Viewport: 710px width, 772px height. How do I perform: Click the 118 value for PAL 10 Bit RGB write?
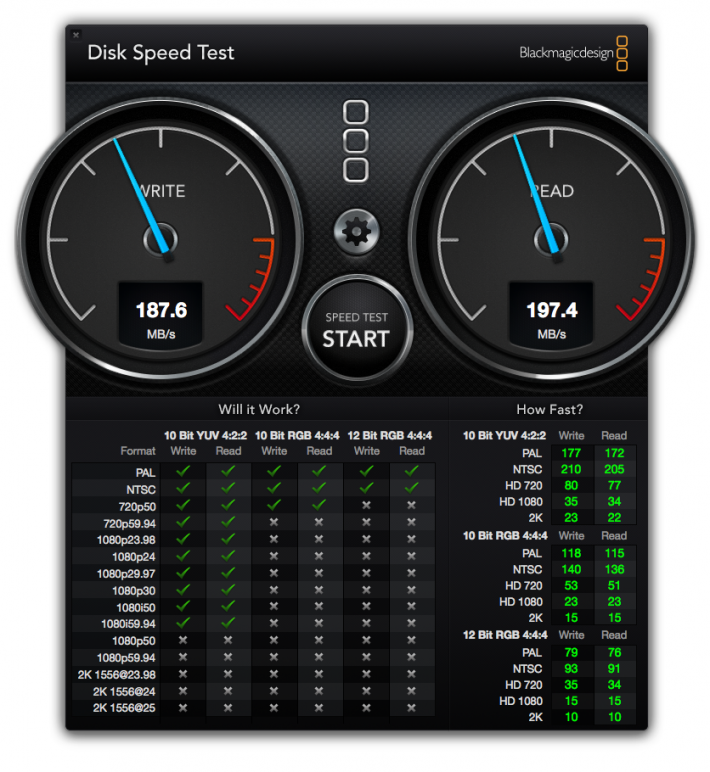pyautogui.click(x=571, y=553)
